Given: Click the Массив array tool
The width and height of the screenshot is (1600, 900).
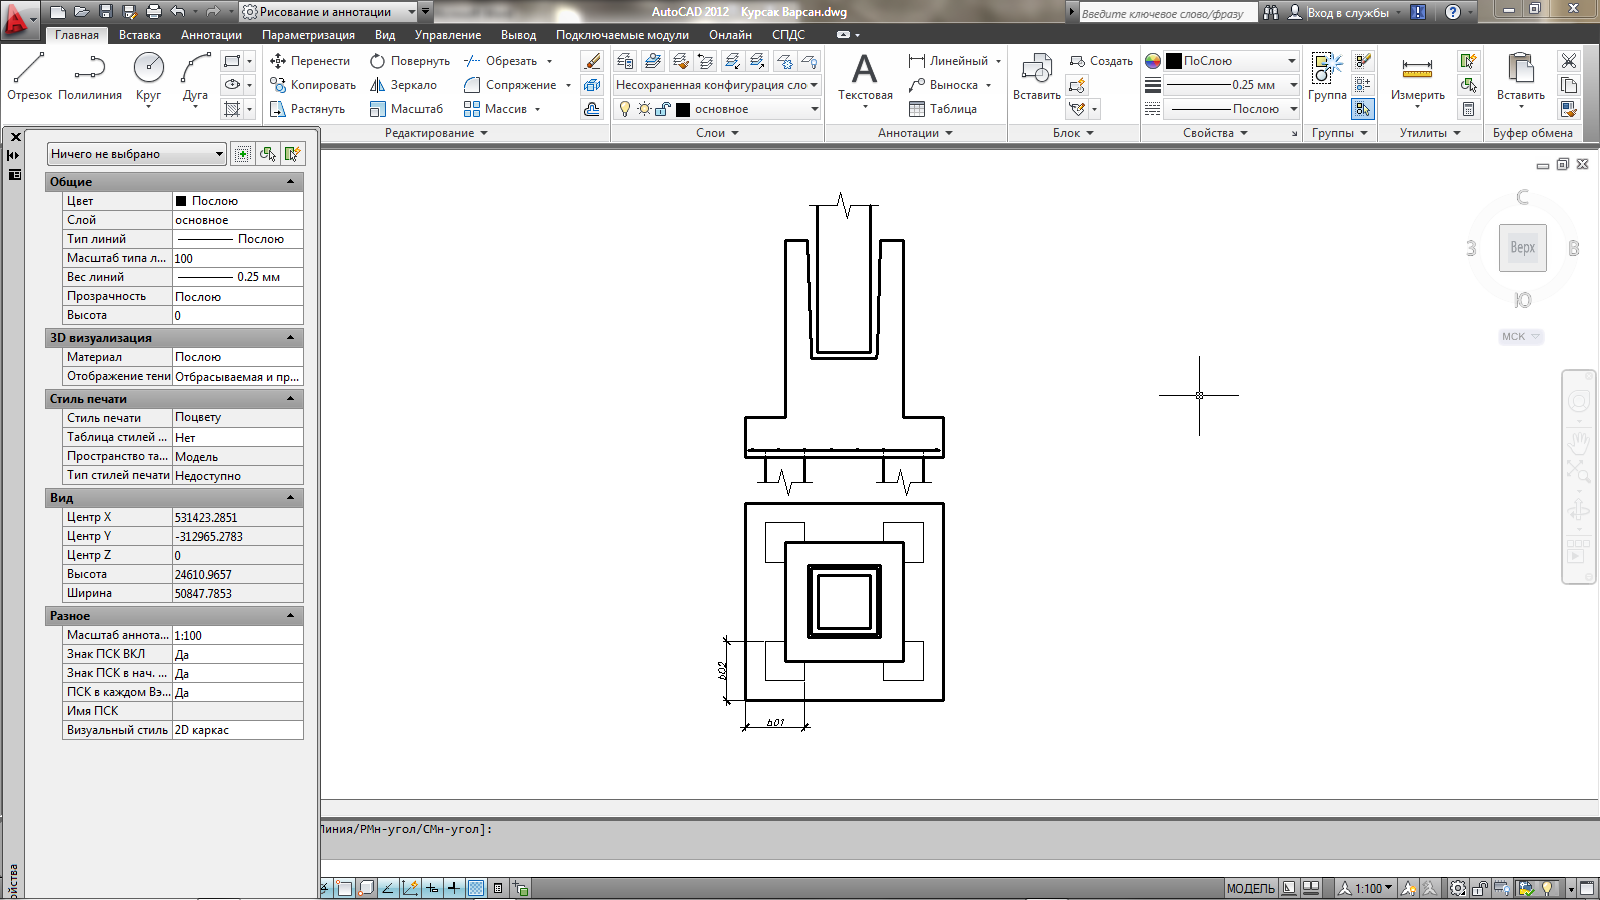Looking at the screenshot, I should pyautogui.click(x=496, y=109).
